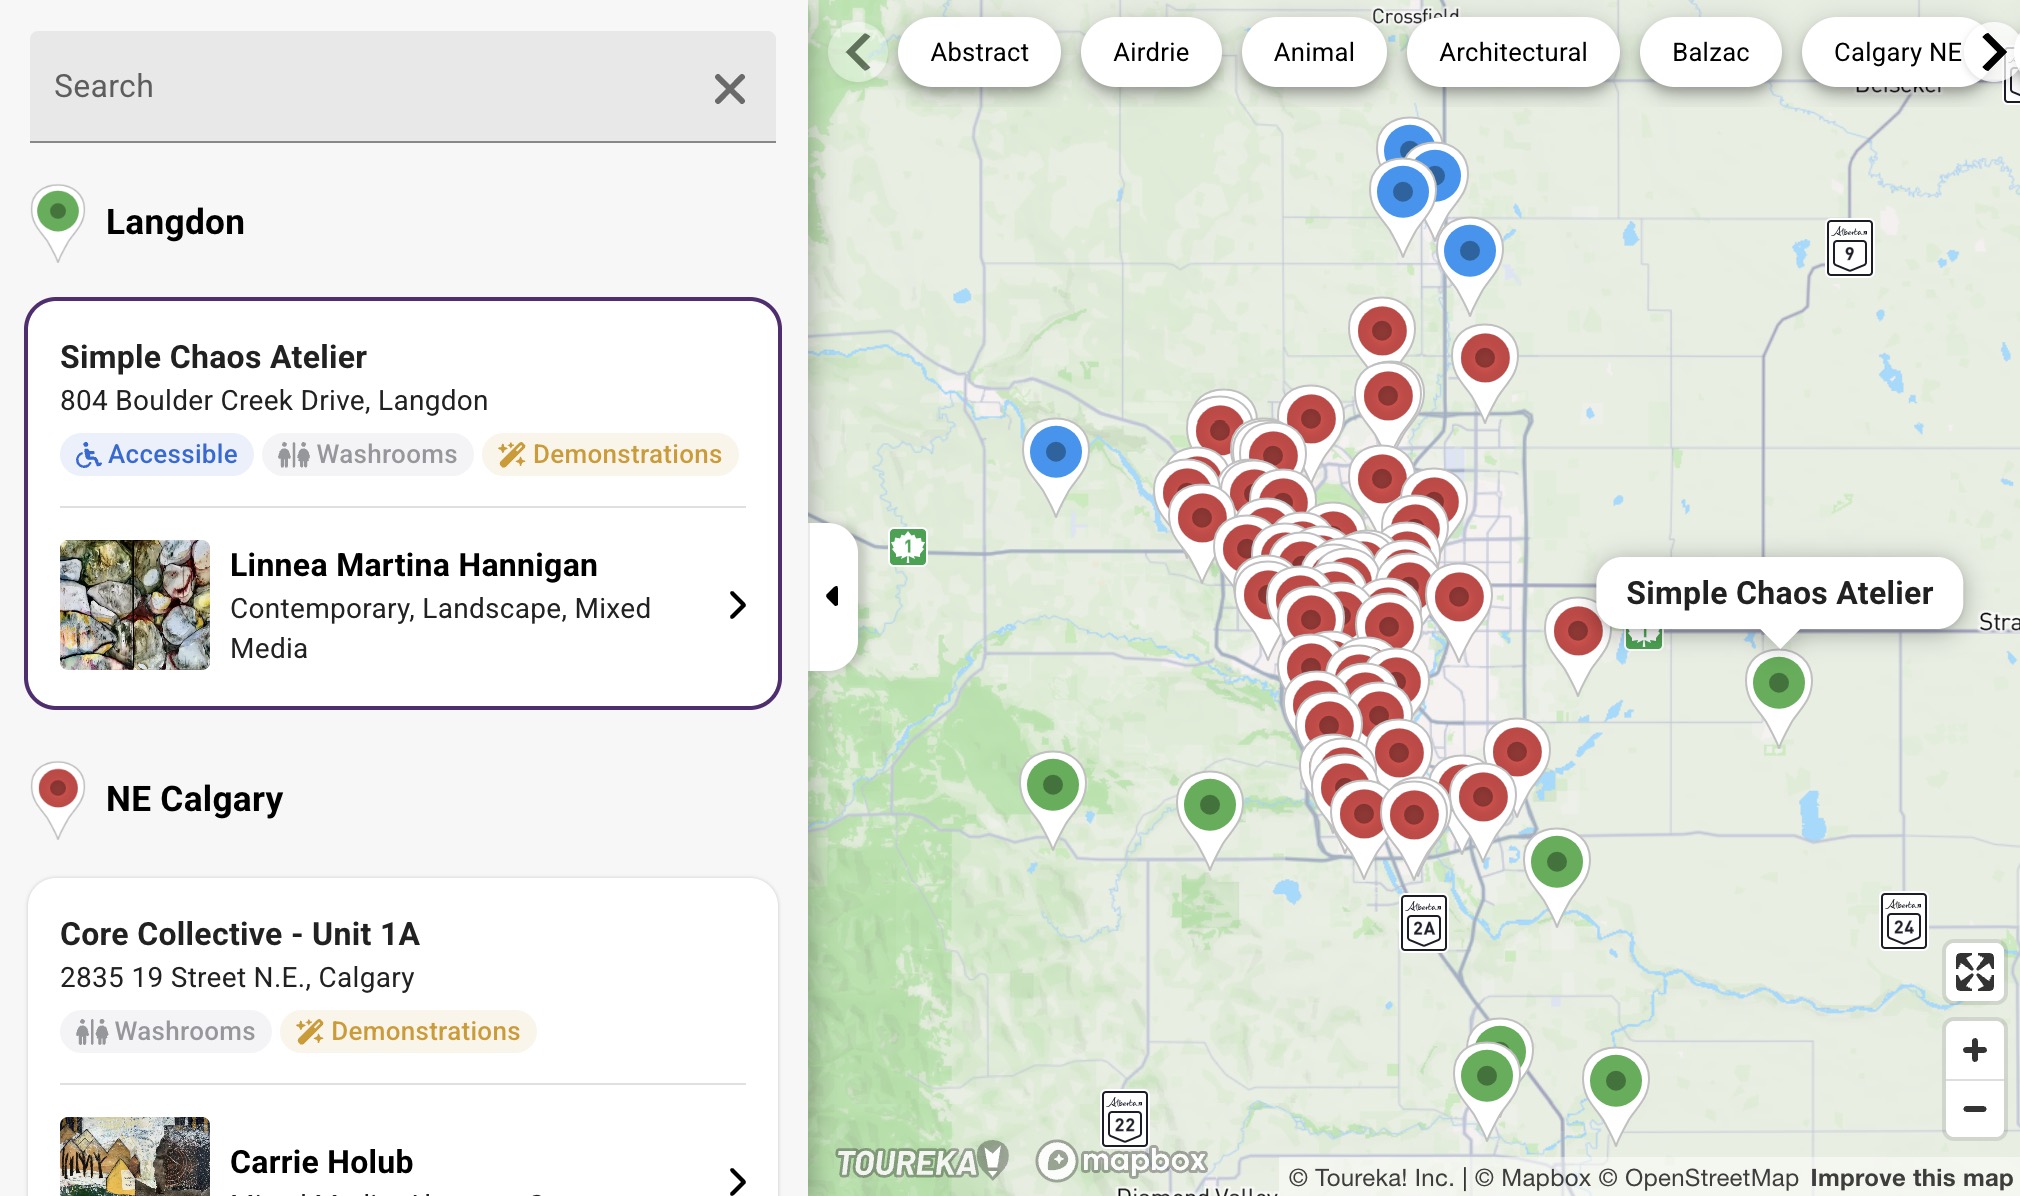Image resolution: width=2020 pixels, height=1196 pixels.
Task: Clear the search field with the X
Action: 729,88
